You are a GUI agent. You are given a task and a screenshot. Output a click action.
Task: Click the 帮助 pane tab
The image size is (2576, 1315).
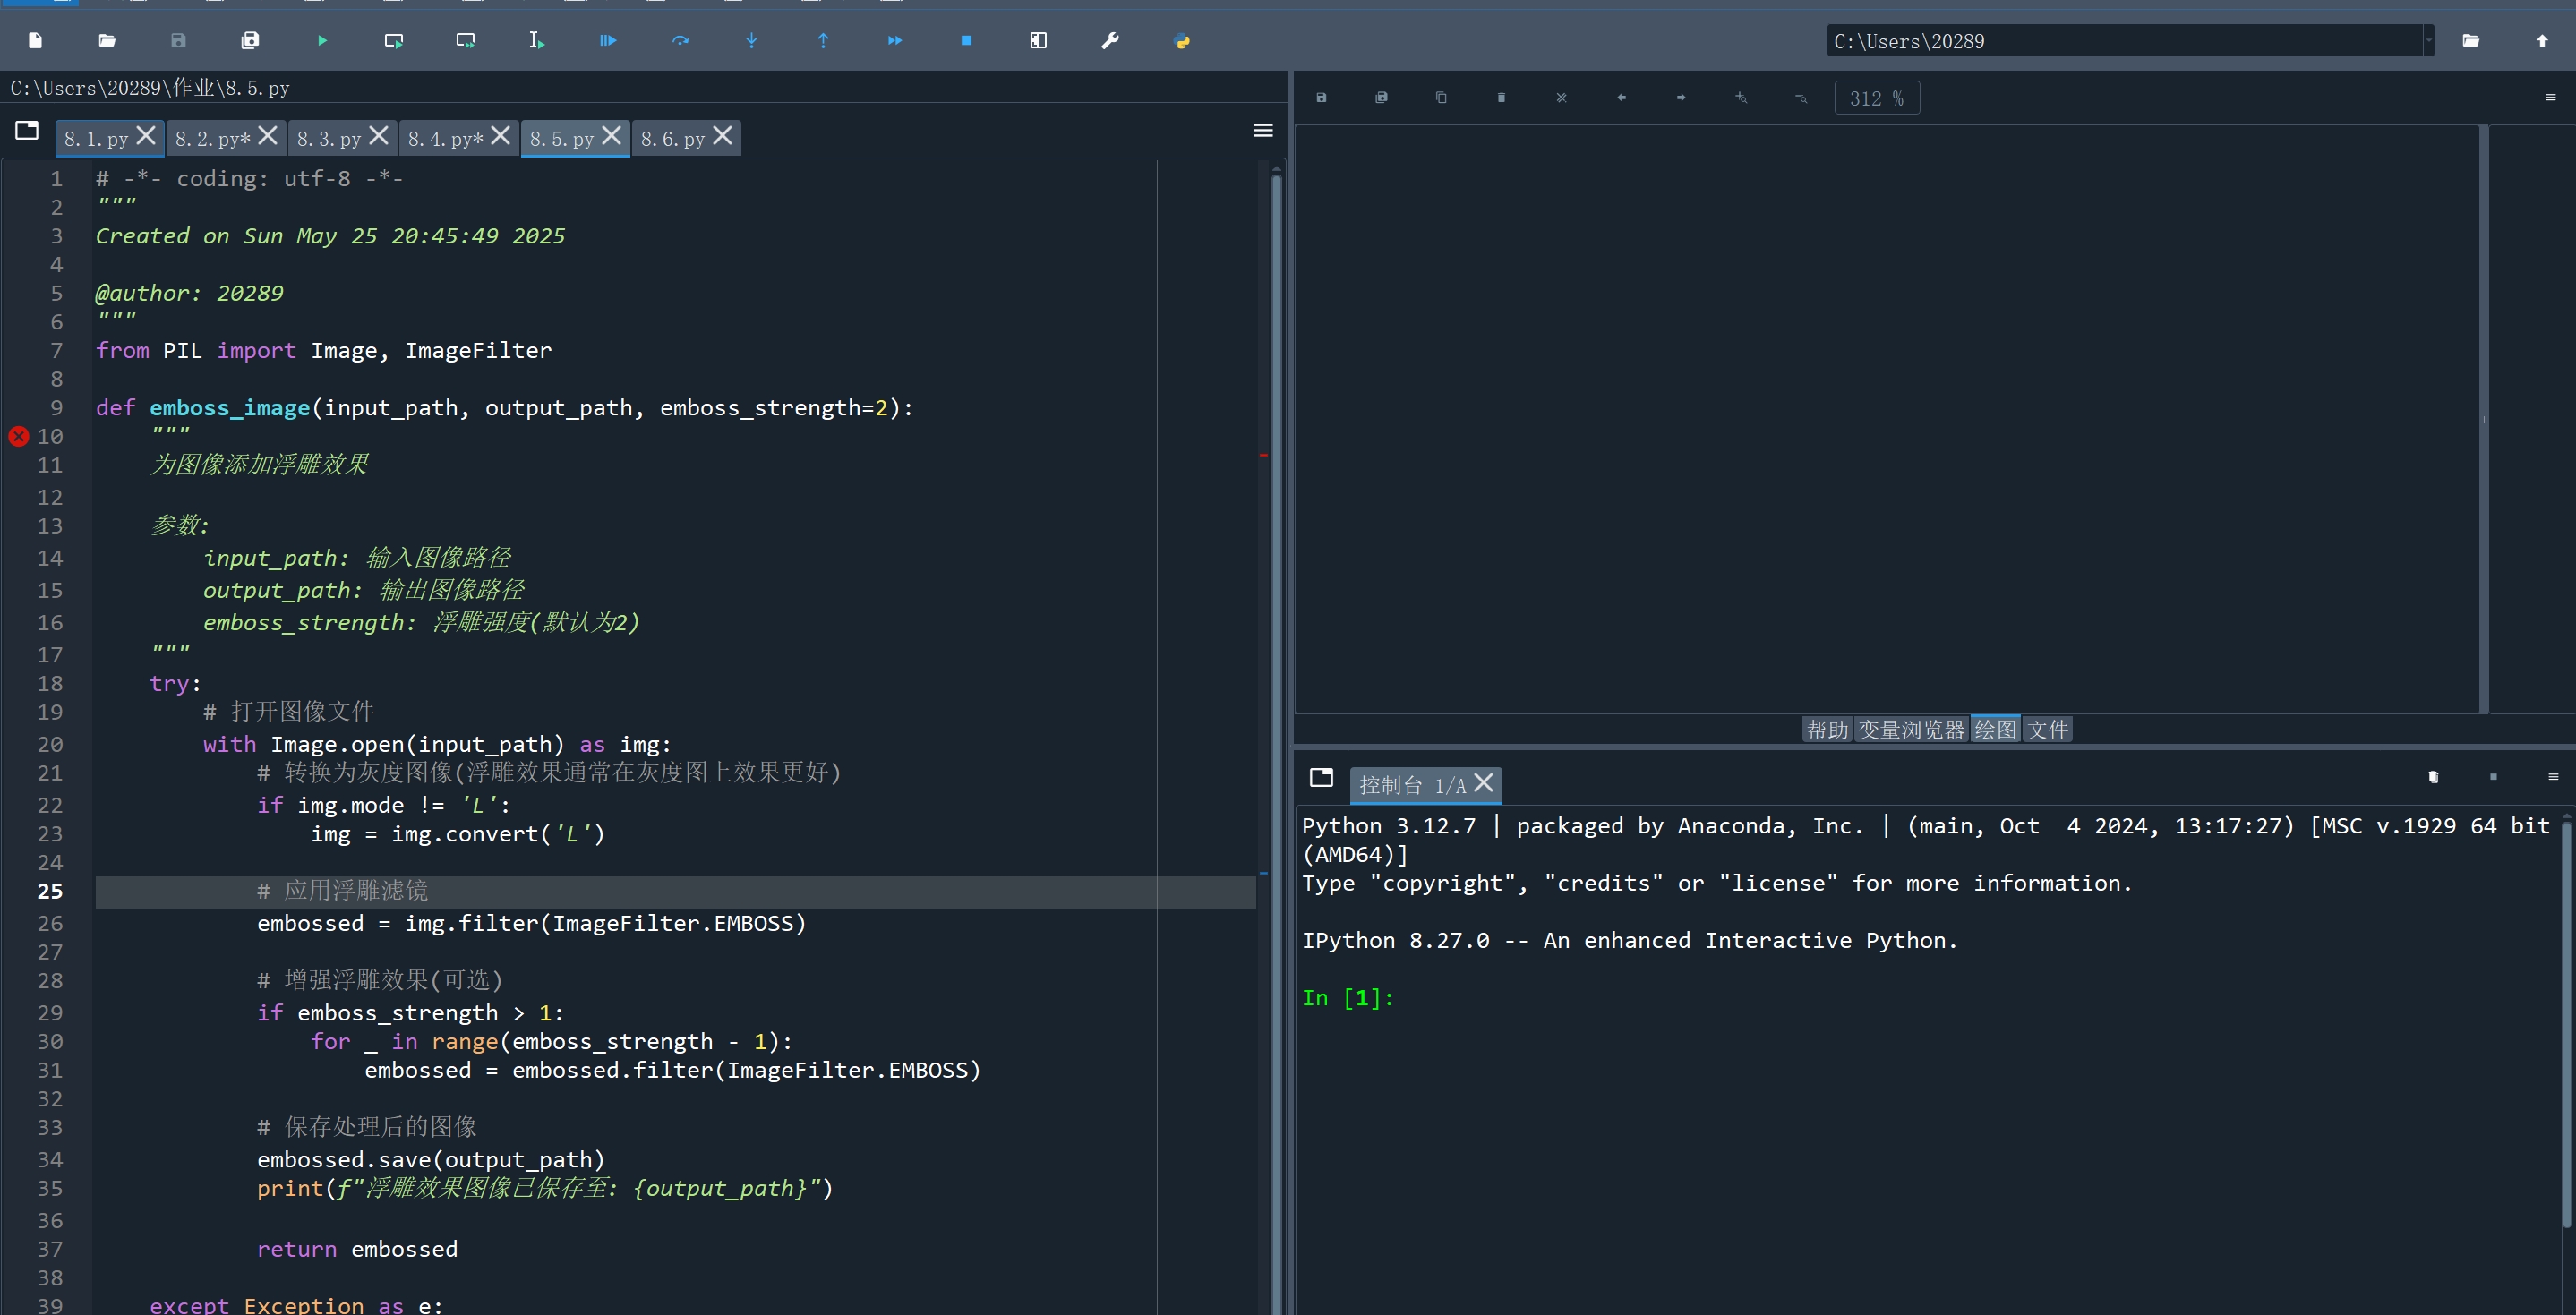pyautogui.click(x=1827, y=729)
